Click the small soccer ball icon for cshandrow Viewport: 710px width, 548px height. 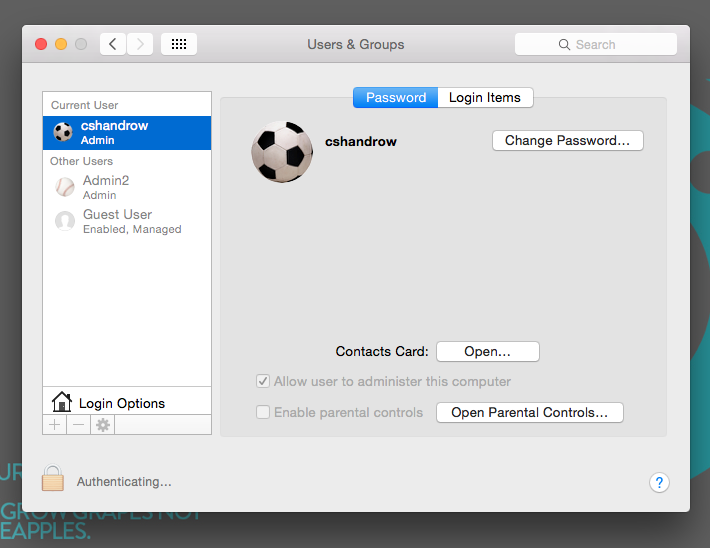pos(63,132)
